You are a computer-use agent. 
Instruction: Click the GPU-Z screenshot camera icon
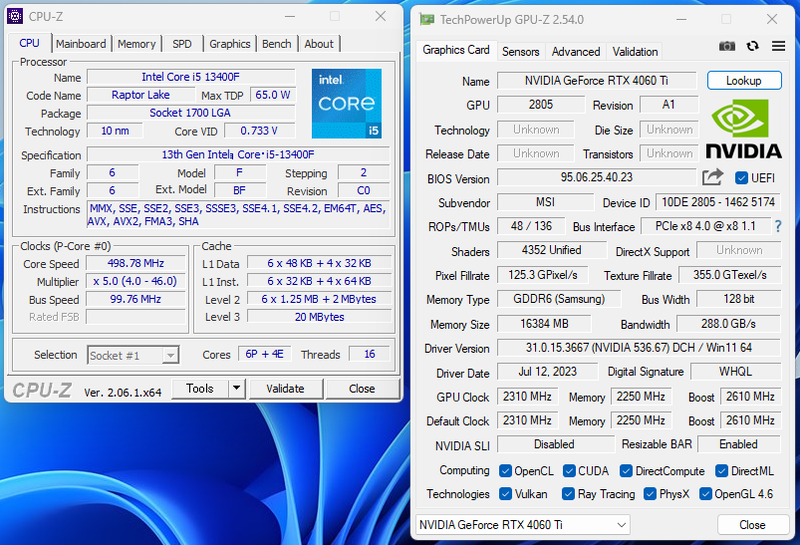click(x=727, y=46)
